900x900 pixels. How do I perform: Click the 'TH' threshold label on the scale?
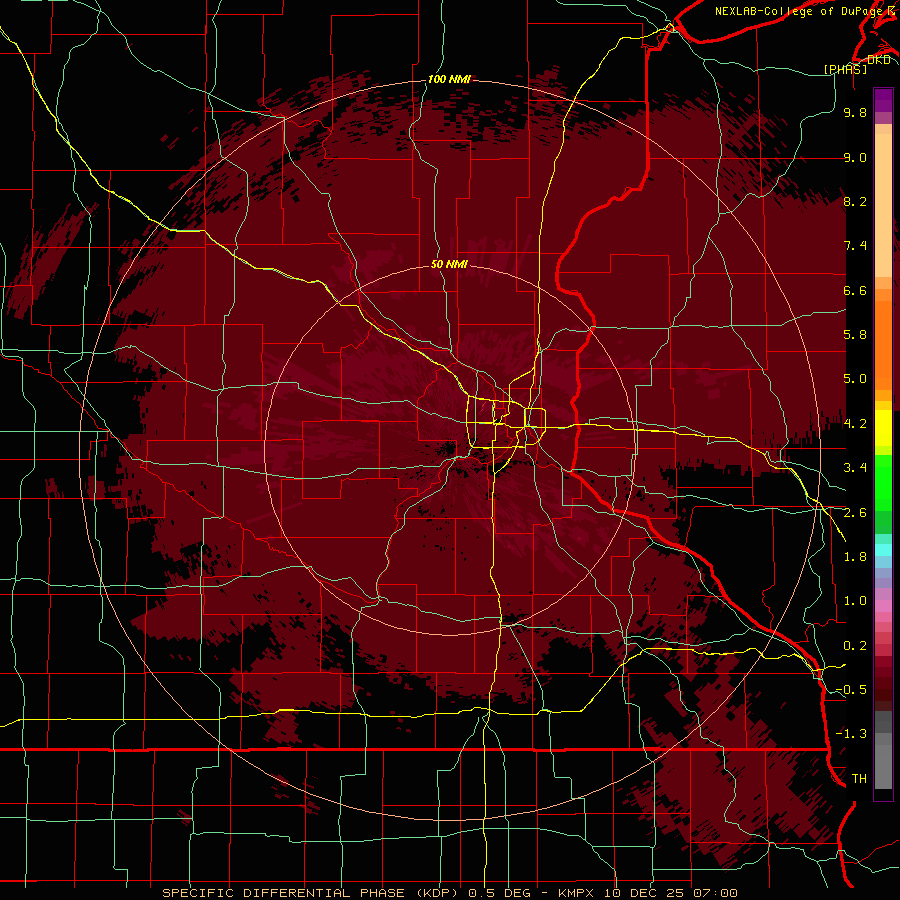(x=859, y=779)
